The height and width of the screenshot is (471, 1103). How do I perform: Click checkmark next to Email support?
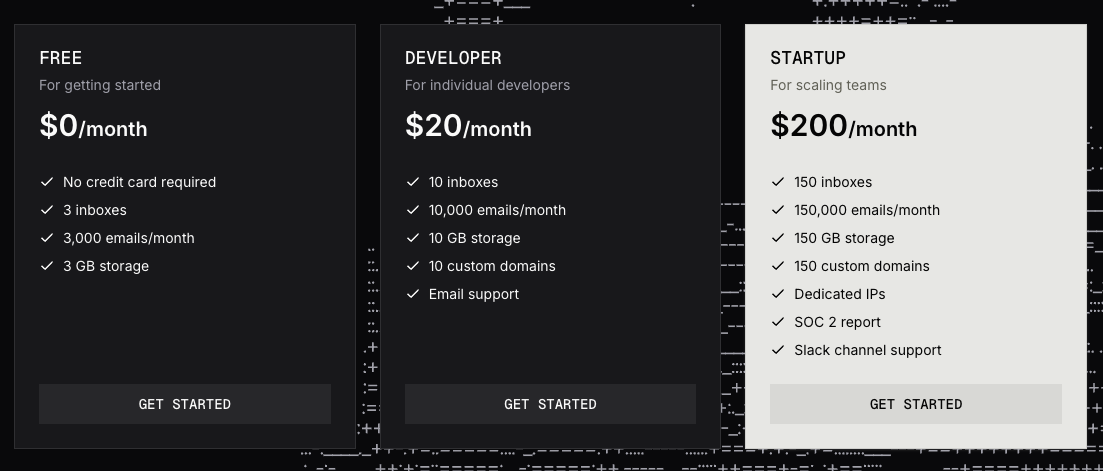coord(413,294)
